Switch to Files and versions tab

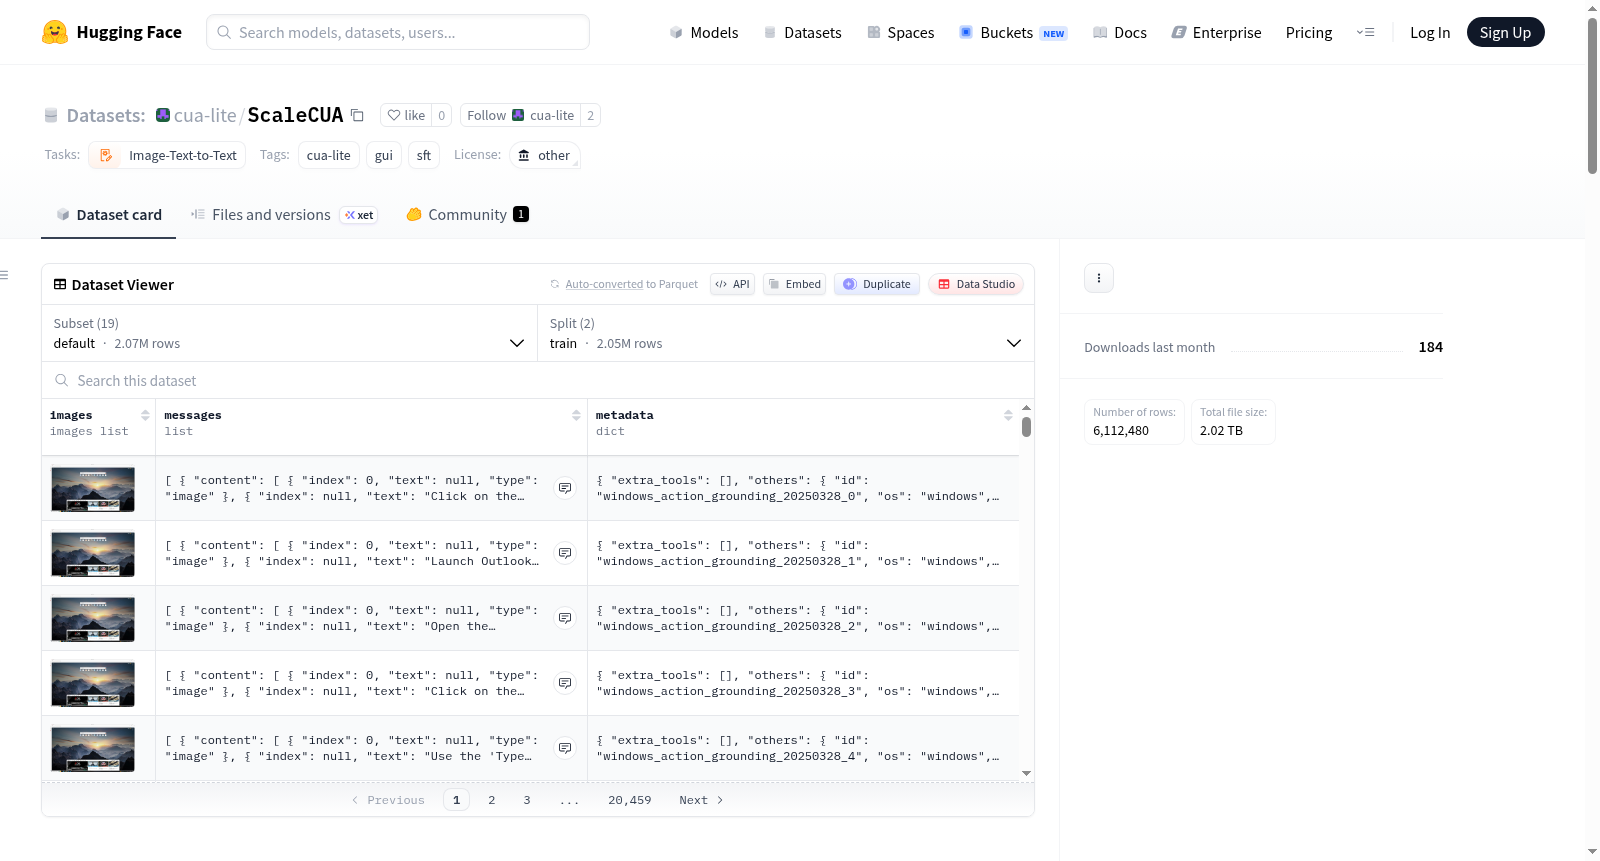coord(284,214)
